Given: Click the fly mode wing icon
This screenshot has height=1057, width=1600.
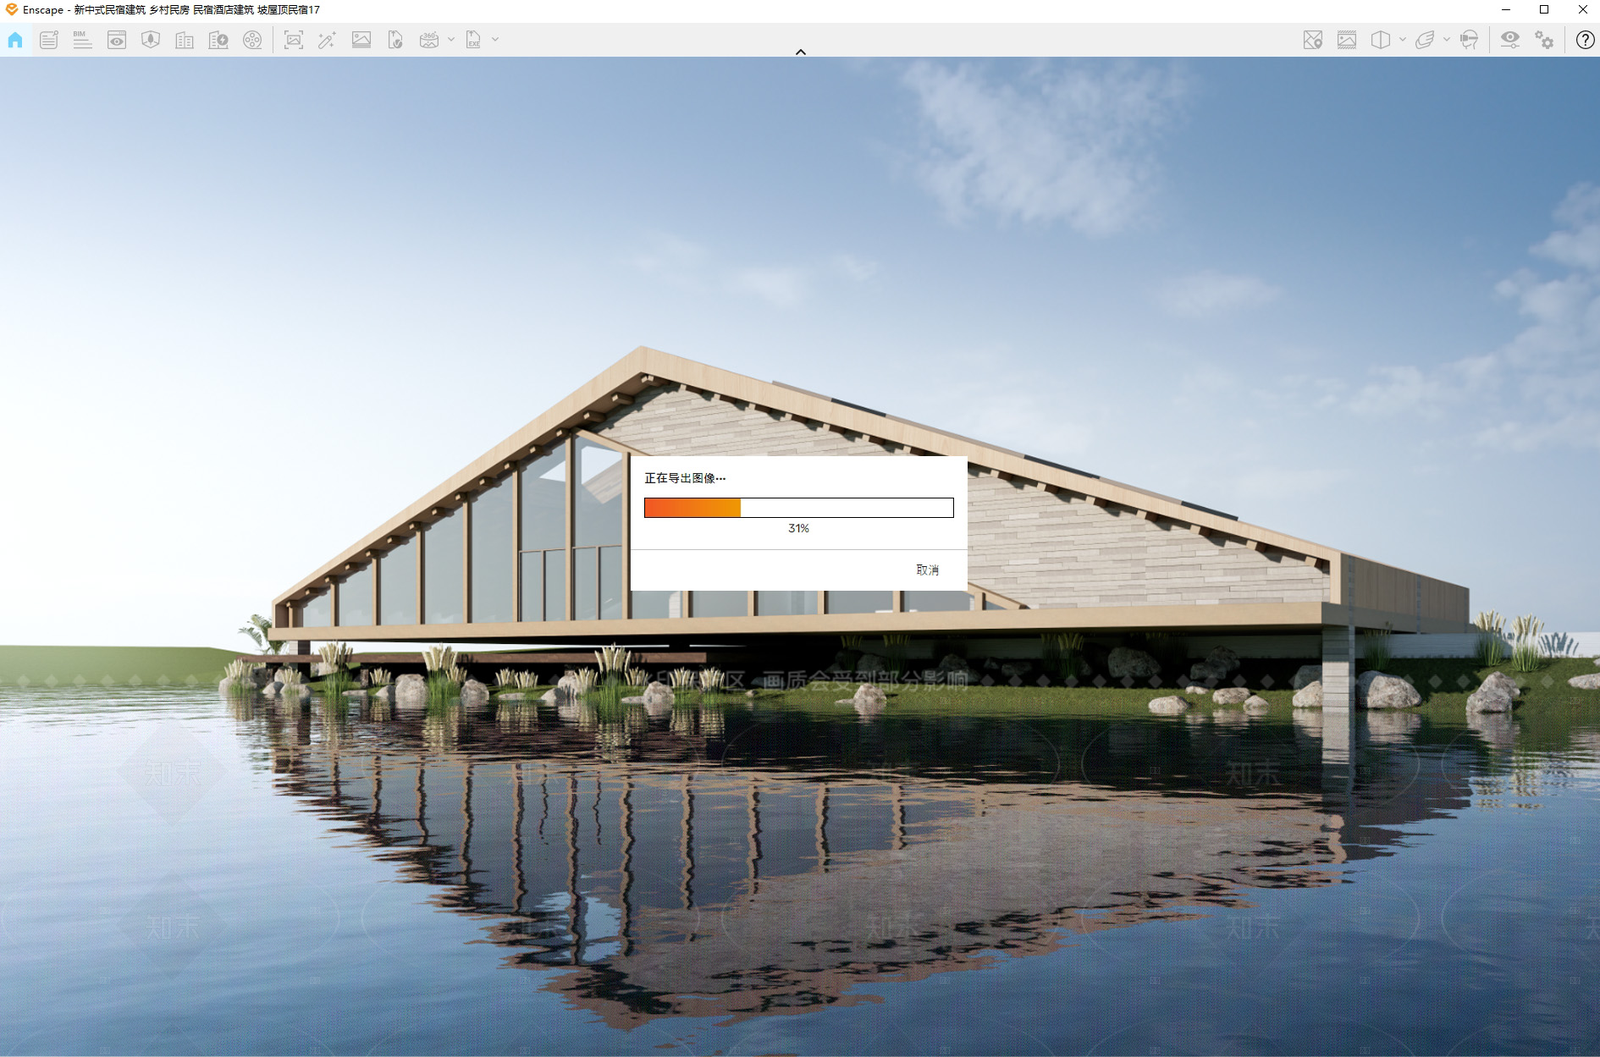Looking at the screenshot, I should 1424,40.
